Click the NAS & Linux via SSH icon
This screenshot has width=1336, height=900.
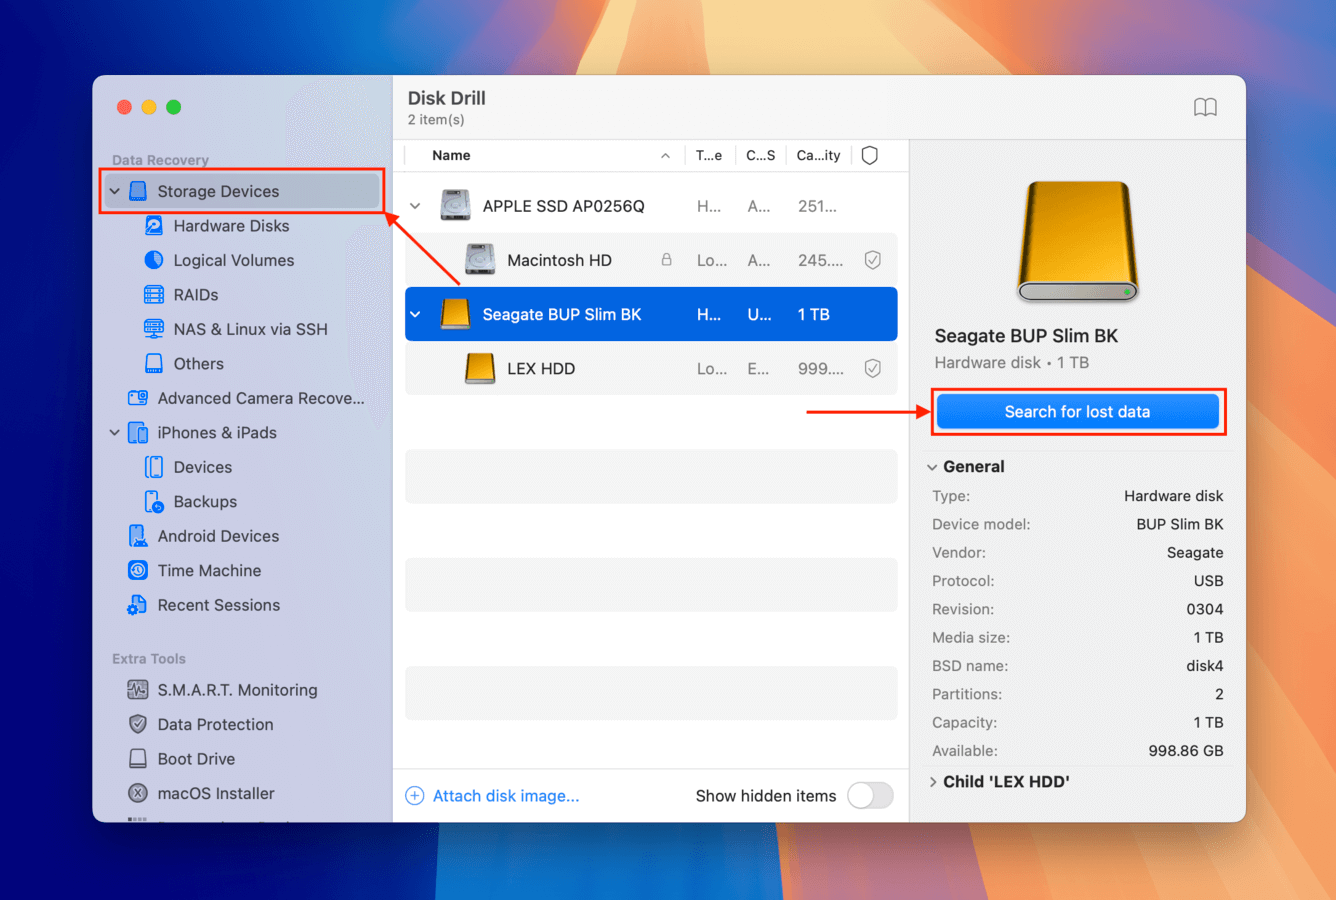pos(154,329)
